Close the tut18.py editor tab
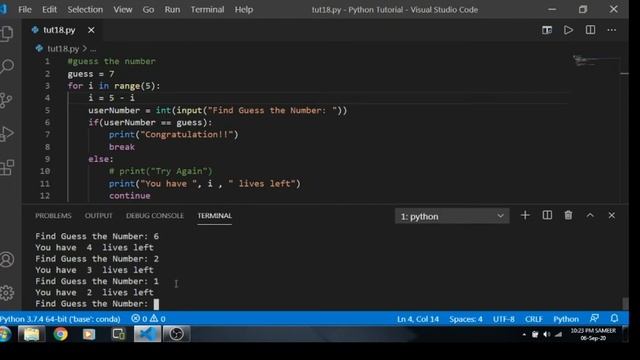The width and height of the screenshot is (640, 360). 91,30
